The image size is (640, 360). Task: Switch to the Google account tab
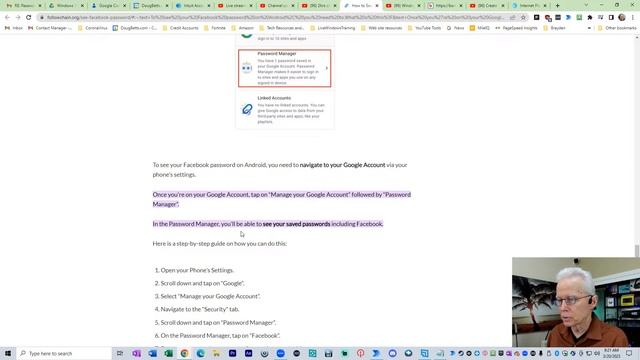108,6
